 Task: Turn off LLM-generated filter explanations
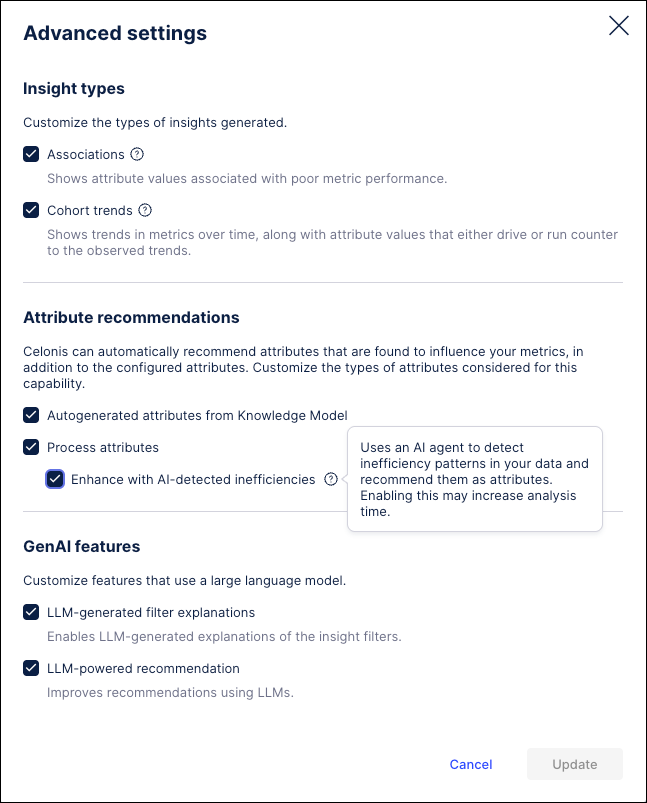(x=31, y=612)
